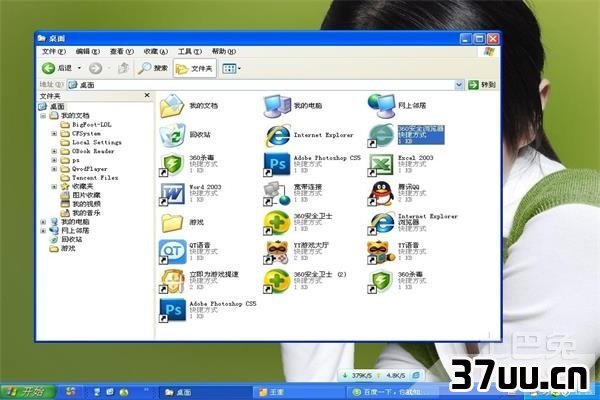Open the 收藏(A) menu
This screenshot has width=600, height=400.
tap(156, 51)
